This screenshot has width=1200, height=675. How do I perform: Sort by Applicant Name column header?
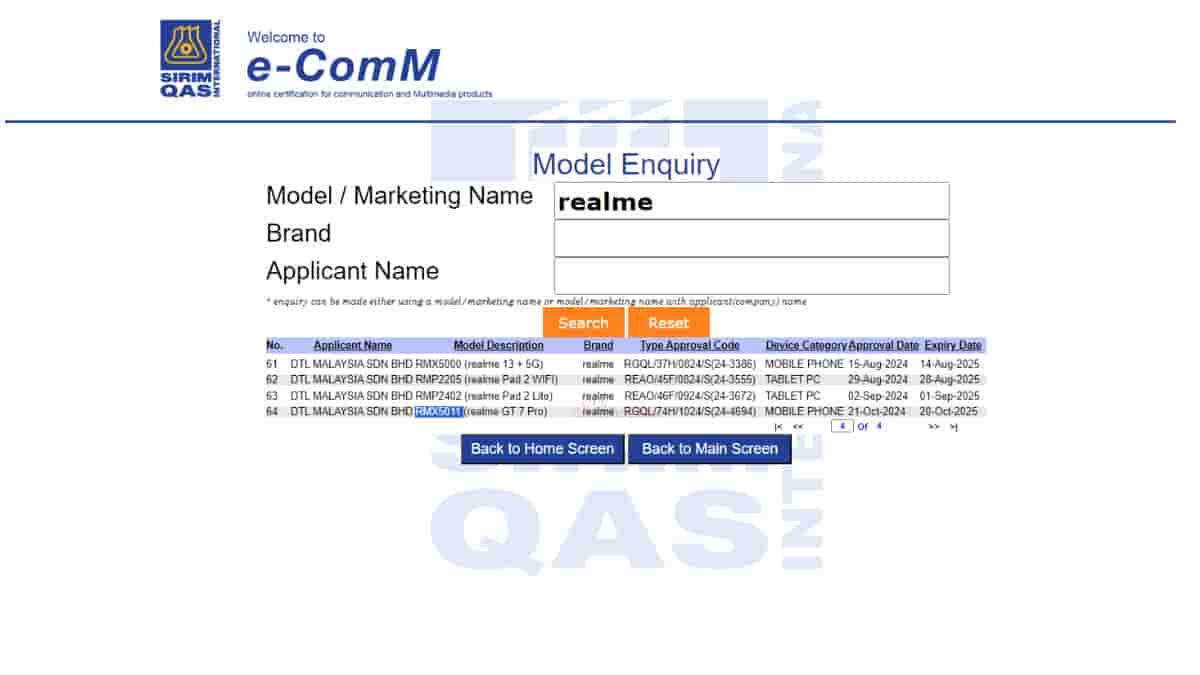352,346
